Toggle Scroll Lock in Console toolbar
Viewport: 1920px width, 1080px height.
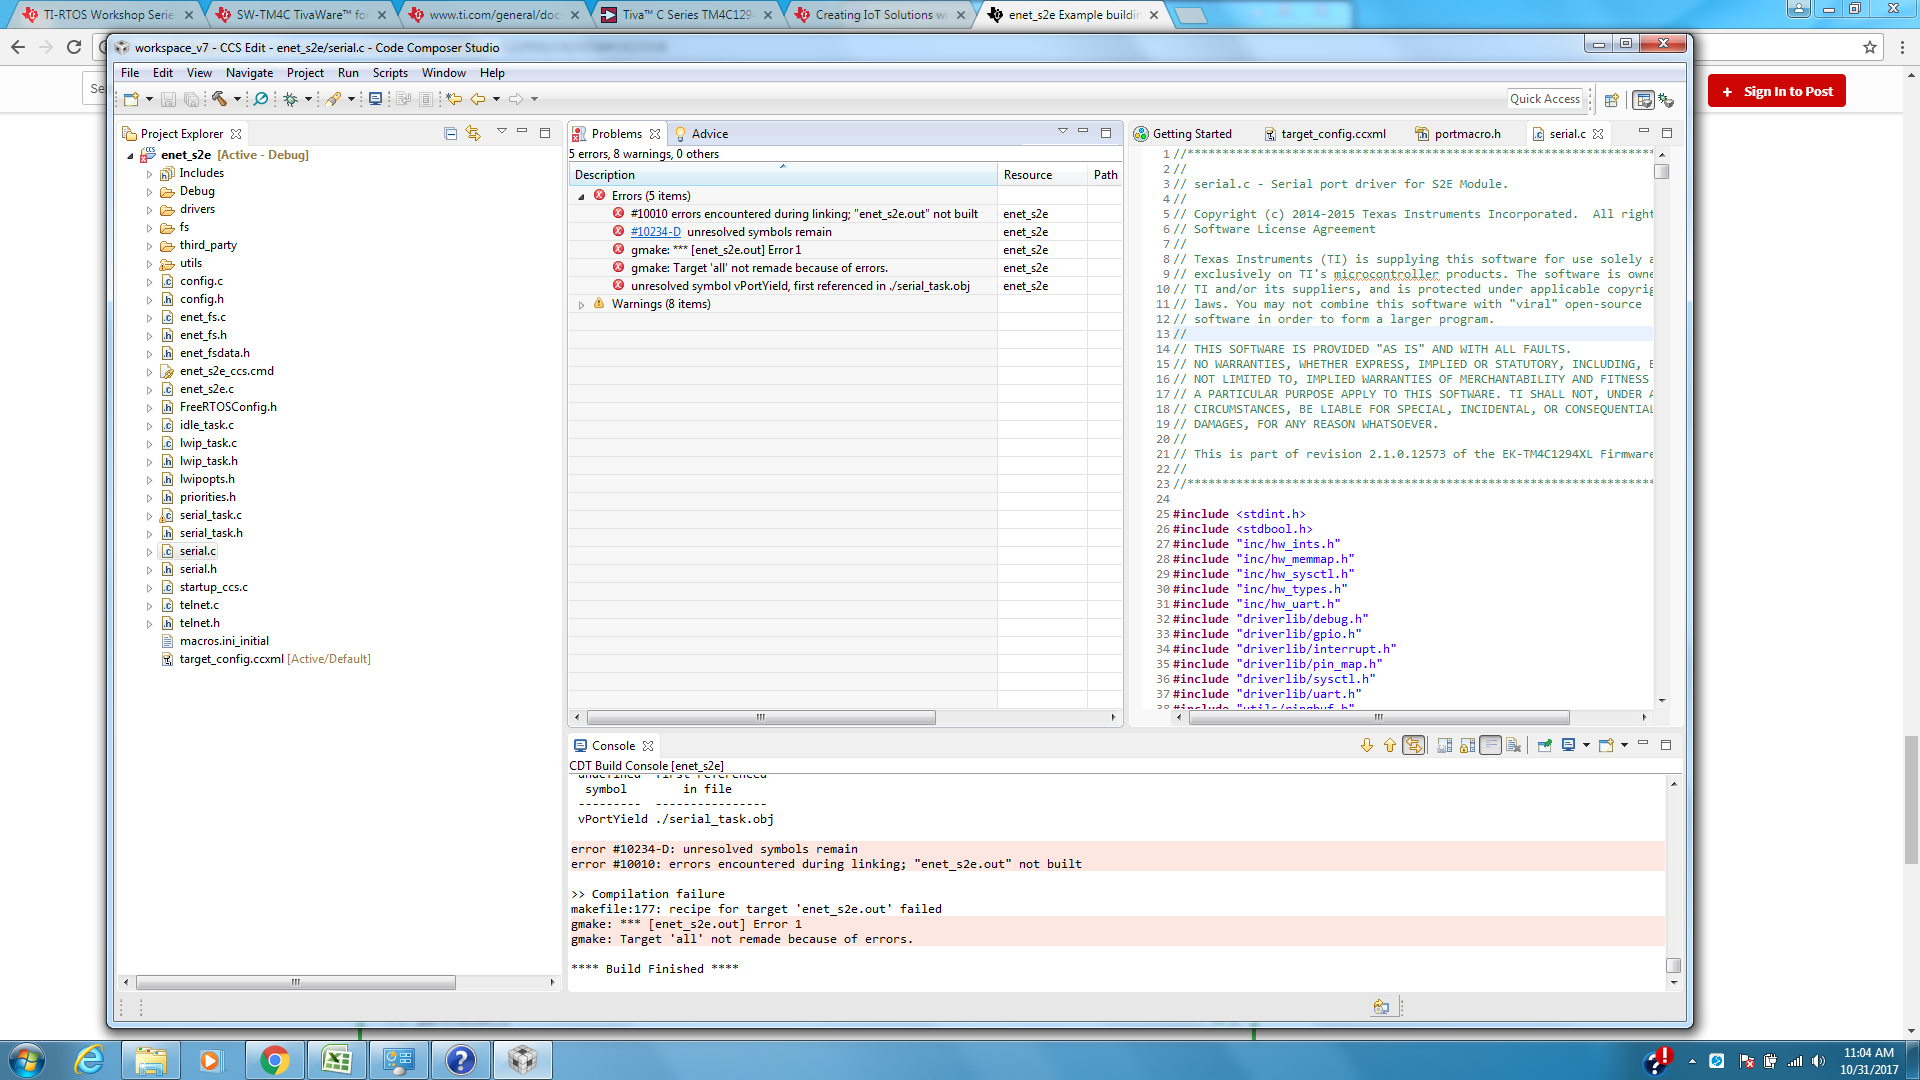[x=1467, y=745]
